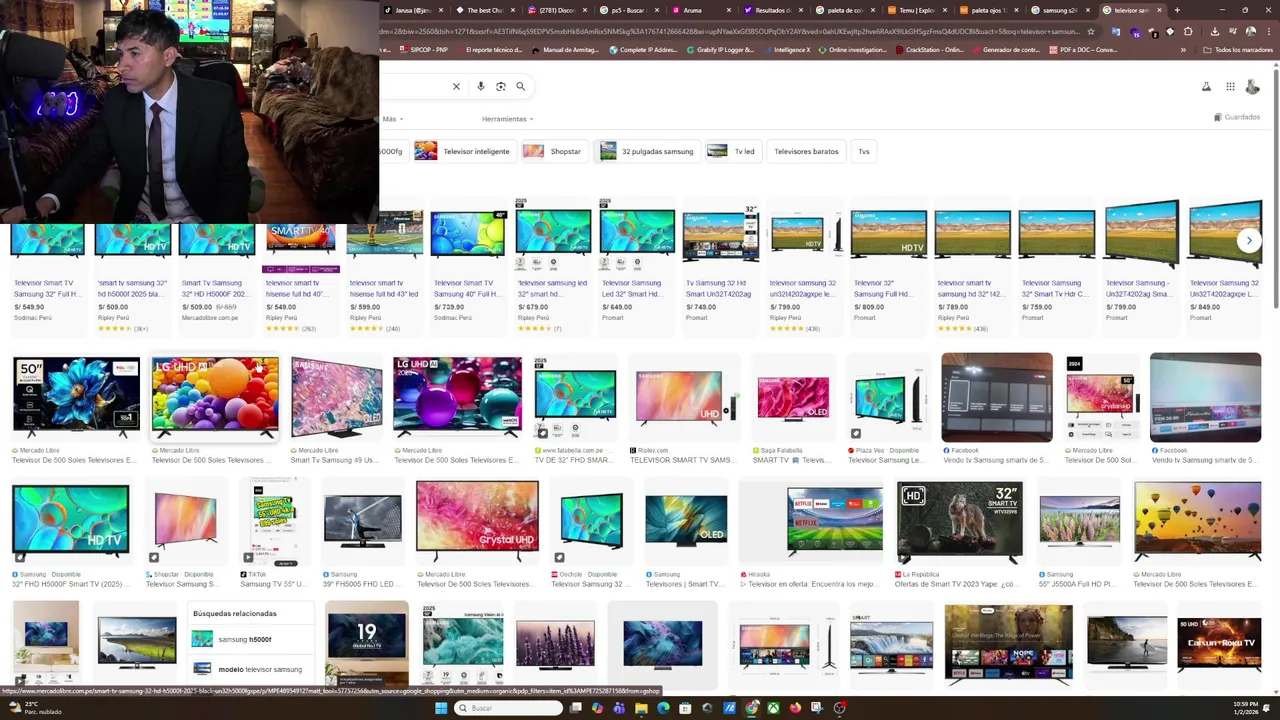Start voice search with microphone icon
The height and width of the screenshot is (720, 1280).
[x=481, y=86]
